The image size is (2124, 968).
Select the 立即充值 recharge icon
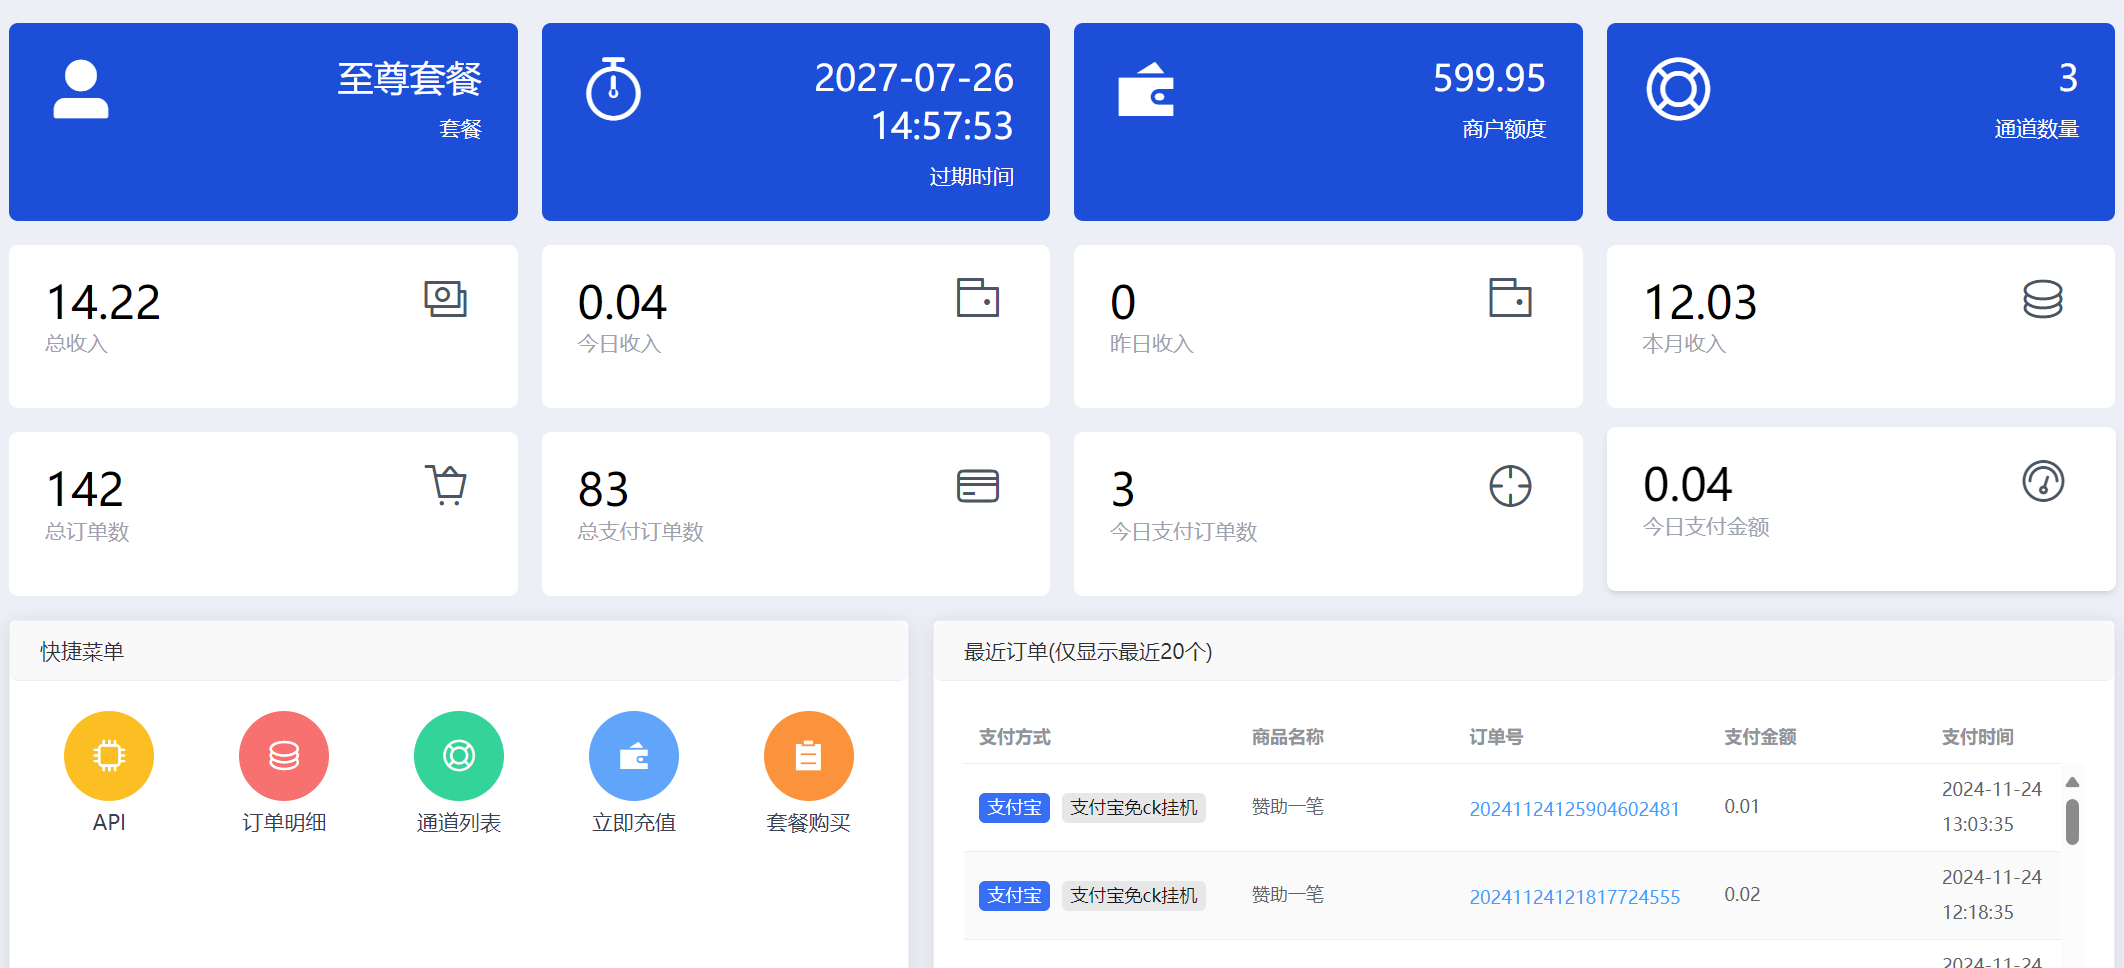pyautogui.click(x=633, y=756)
